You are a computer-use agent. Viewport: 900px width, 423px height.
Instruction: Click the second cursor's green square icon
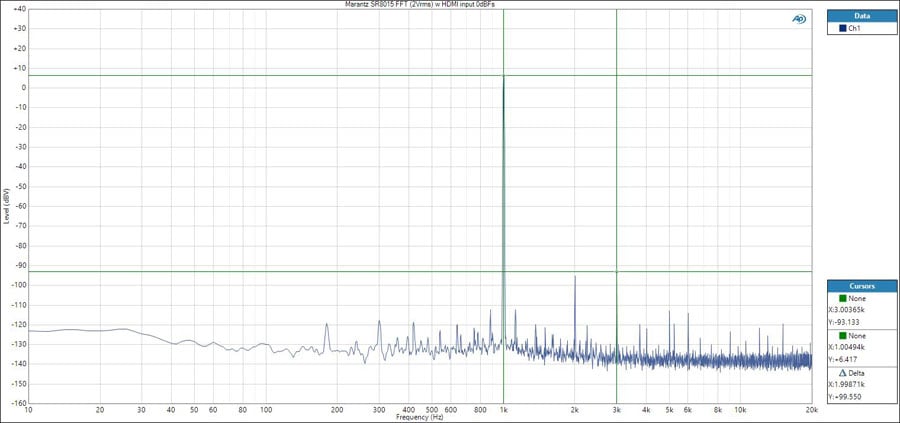click(842, 336)
